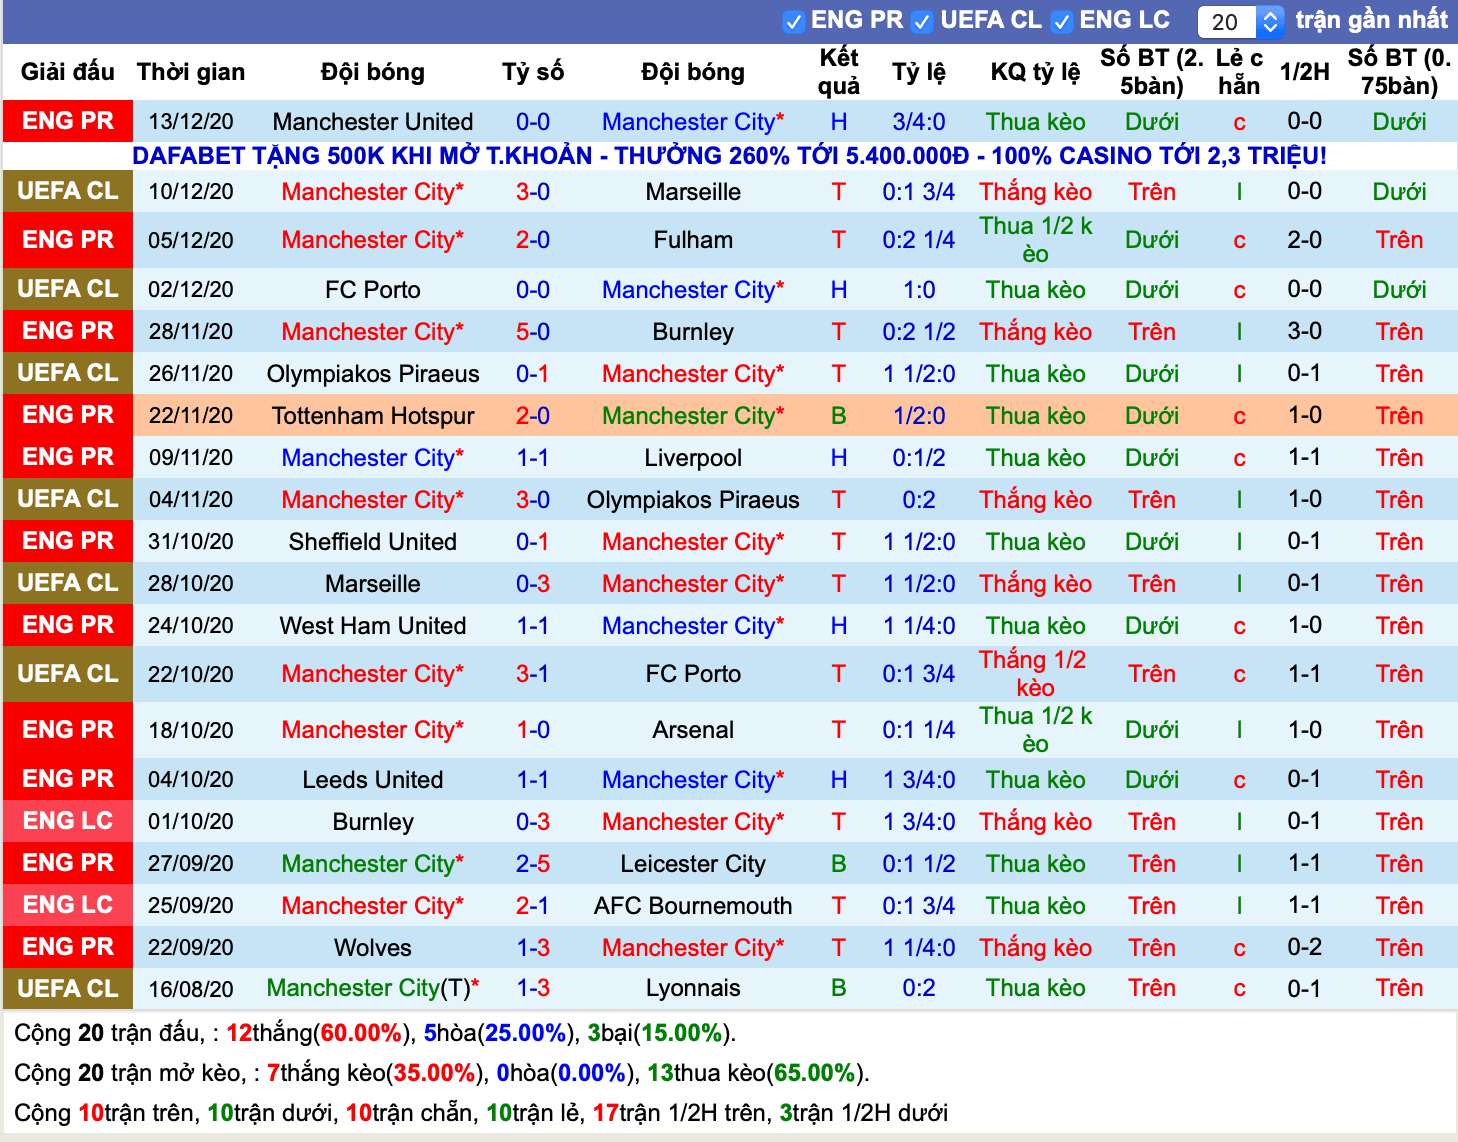Click the date 22/11/20
Image resolution: width=1458 pixels, height=1142 pixels.
coord(191,416)
